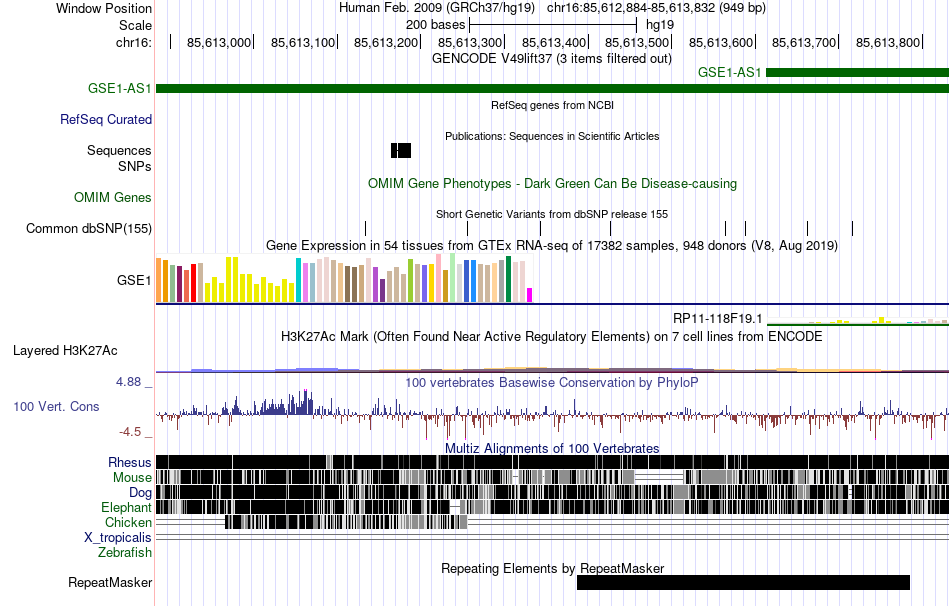Screen dimensions: 950x606
Task: Click the Scale label
Action: (135, 25)
